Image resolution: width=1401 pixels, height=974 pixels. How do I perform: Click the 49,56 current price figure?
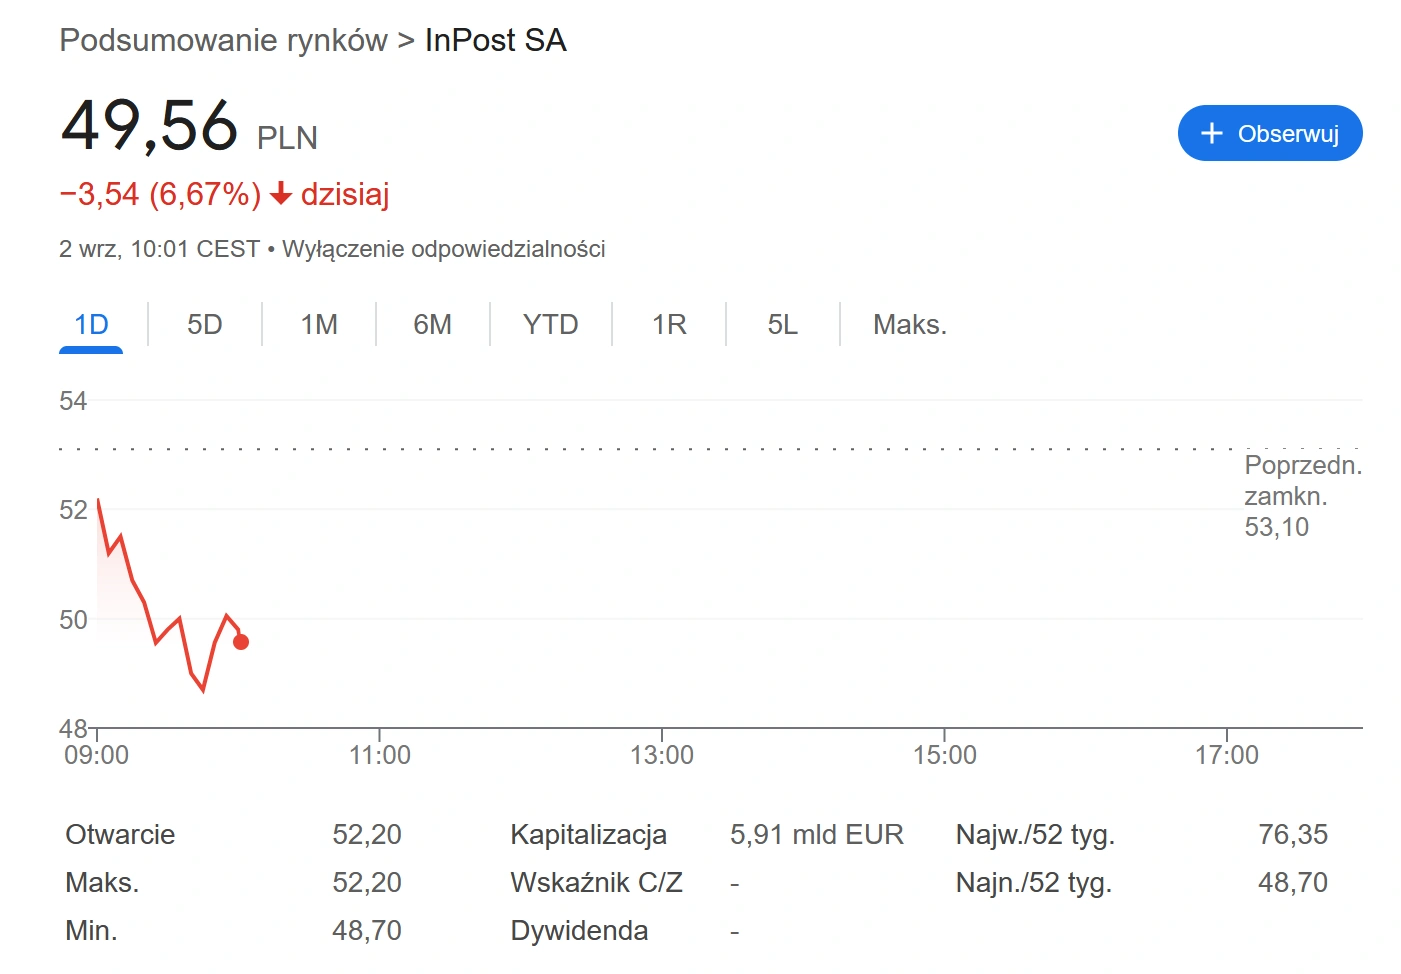(150, 126)
